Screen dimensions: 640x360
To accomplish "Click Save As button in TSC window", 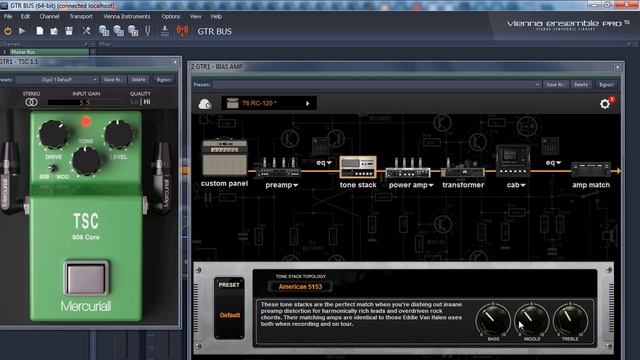I will (x=113, y=80).
